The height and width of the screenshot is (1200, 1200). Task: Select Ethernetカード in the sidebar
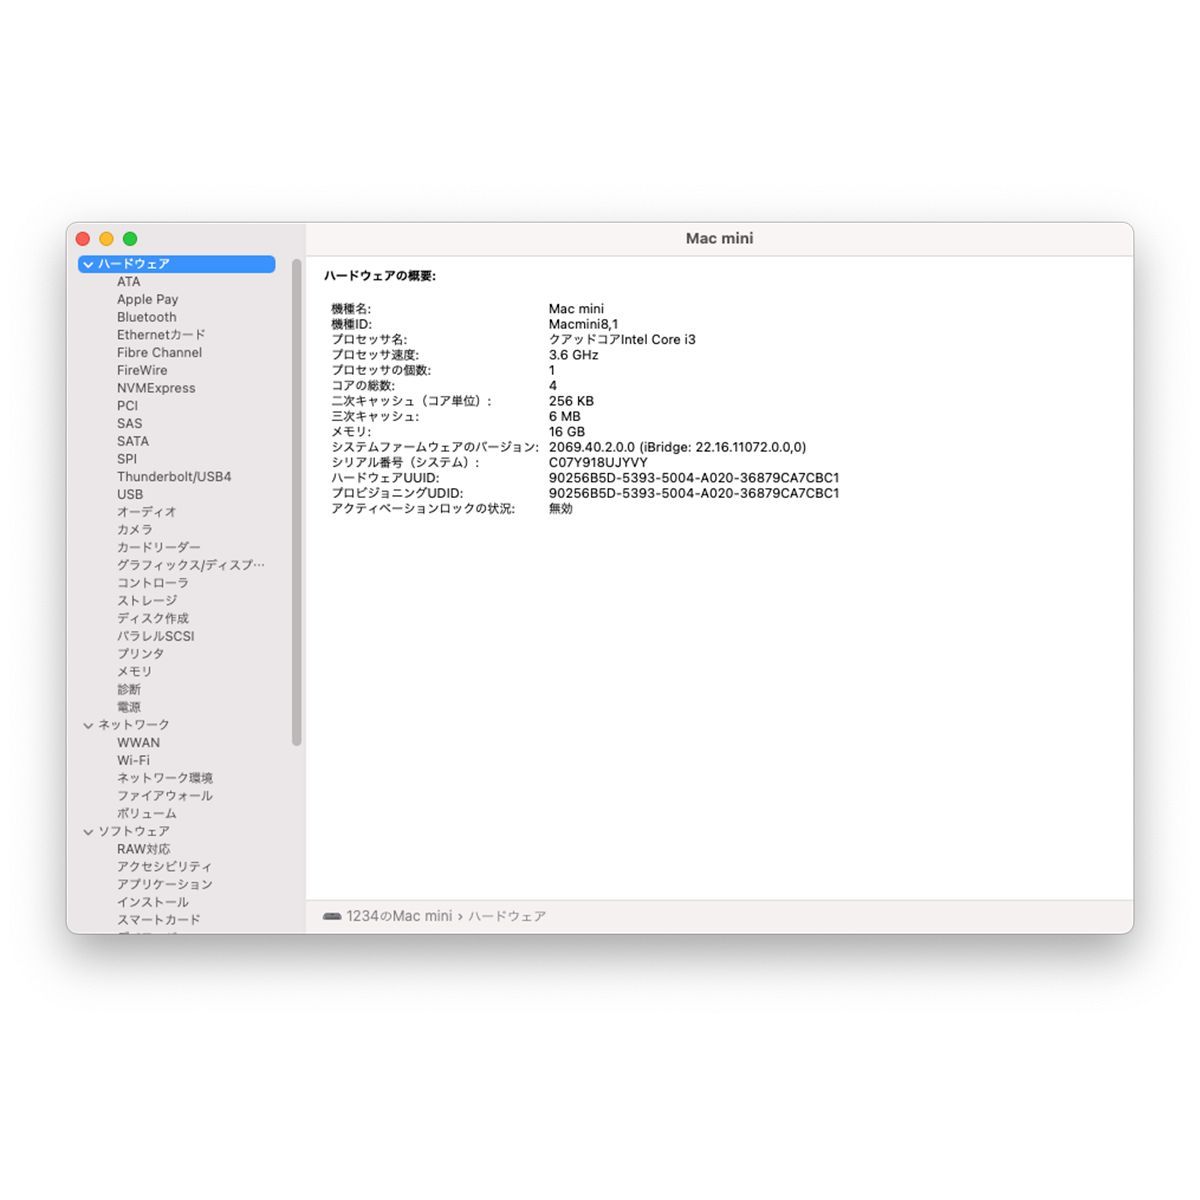[160, 335]
